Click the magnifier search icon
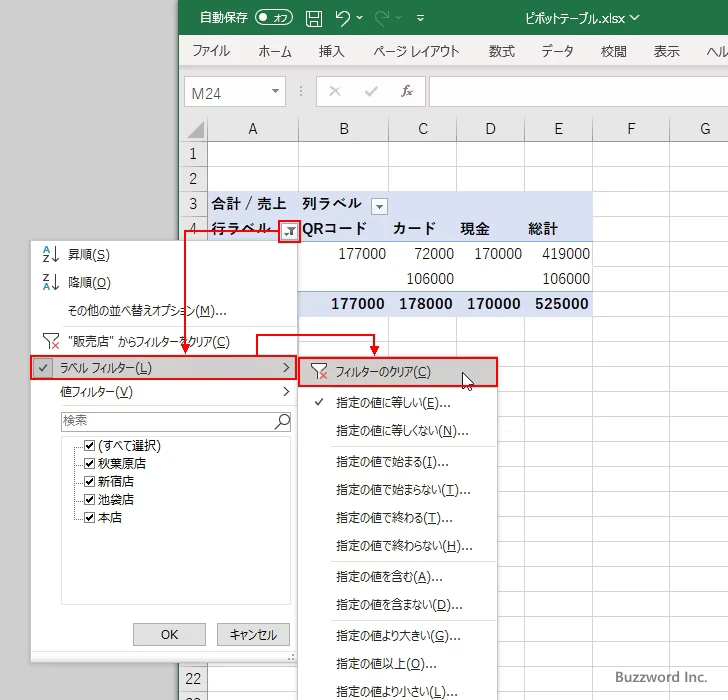Image resolution: width=728 pixels, height=700 pixels. tap(282, 421)
